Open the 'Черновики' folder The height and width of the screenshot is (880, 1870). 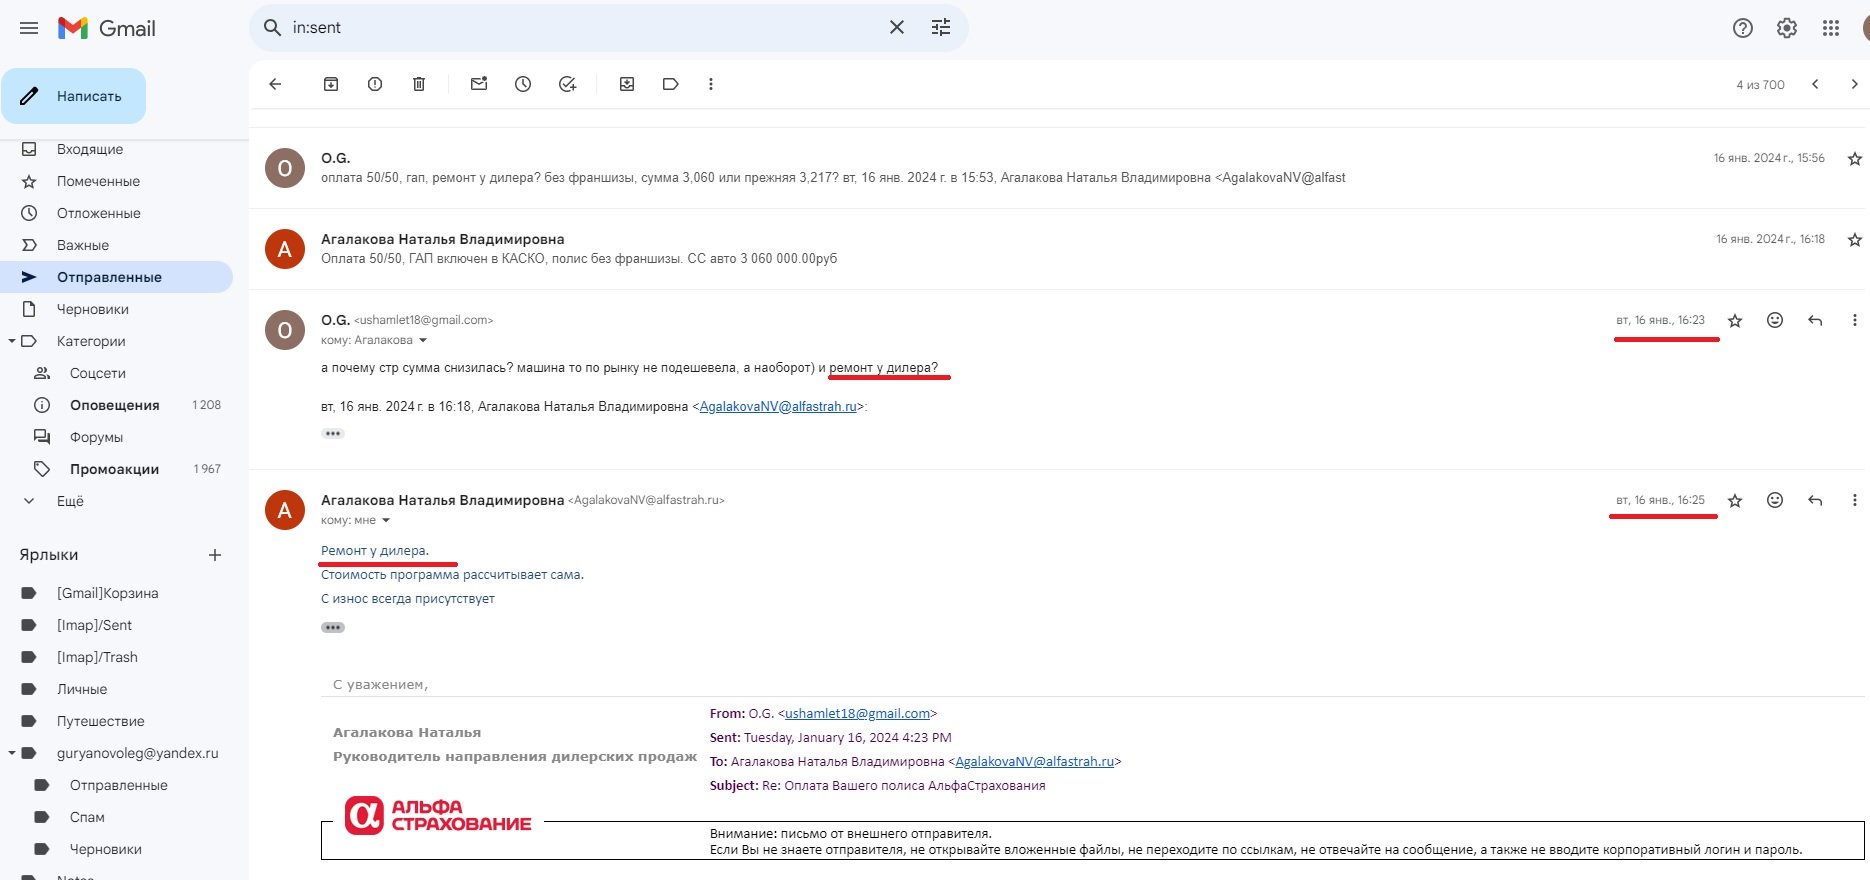92,309
